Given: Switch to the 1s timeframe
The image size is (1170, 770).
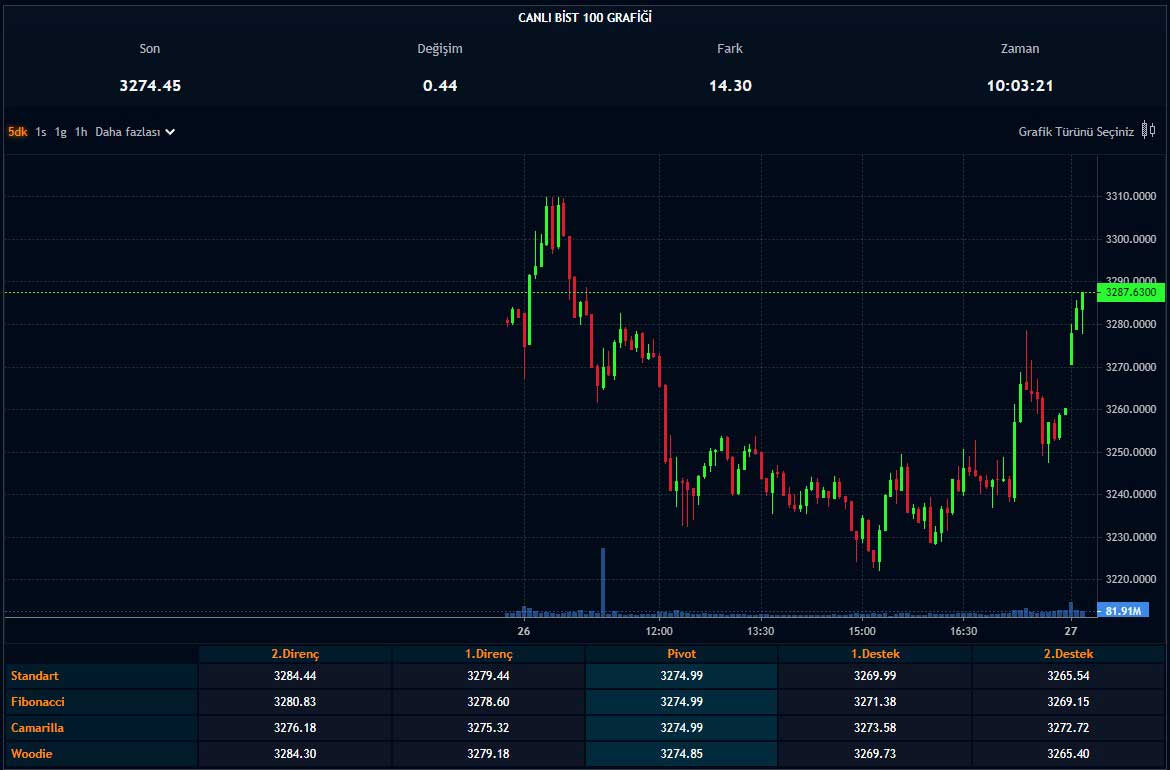Looking at the screenshot, I should point(41,132).
